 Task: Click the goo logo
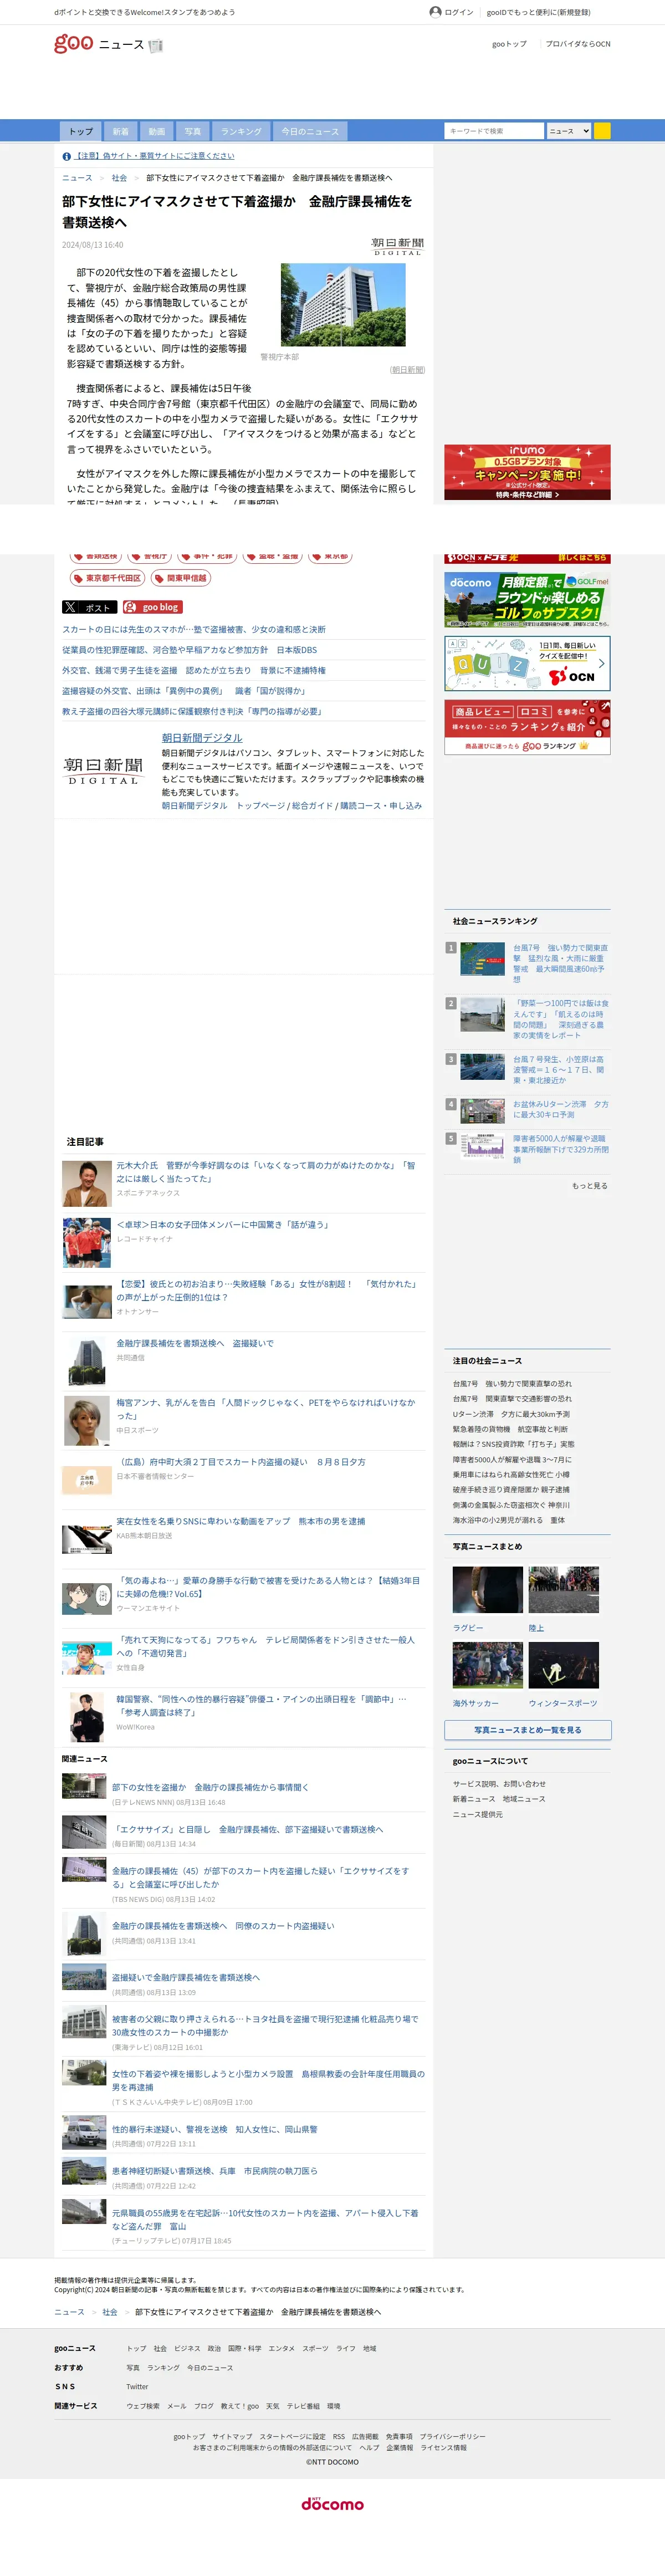[73, 43]
